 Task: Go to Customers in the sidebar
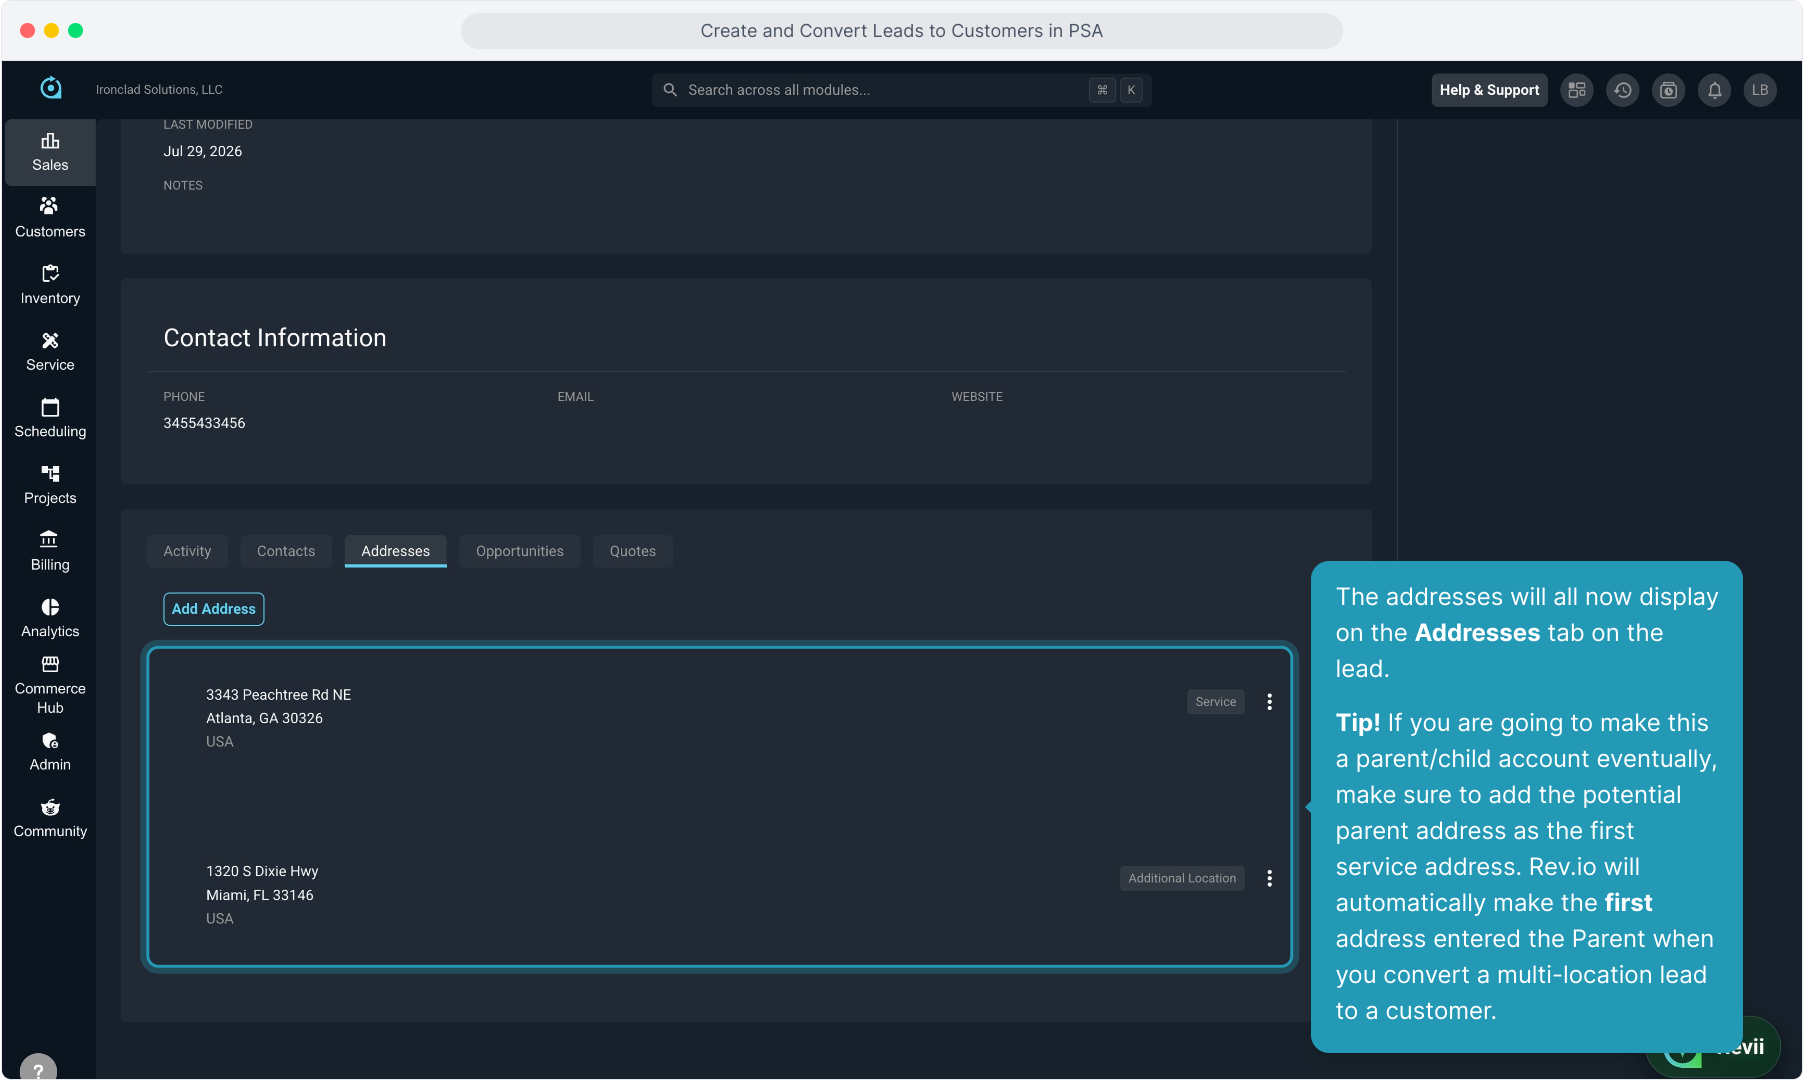(50, 218)
